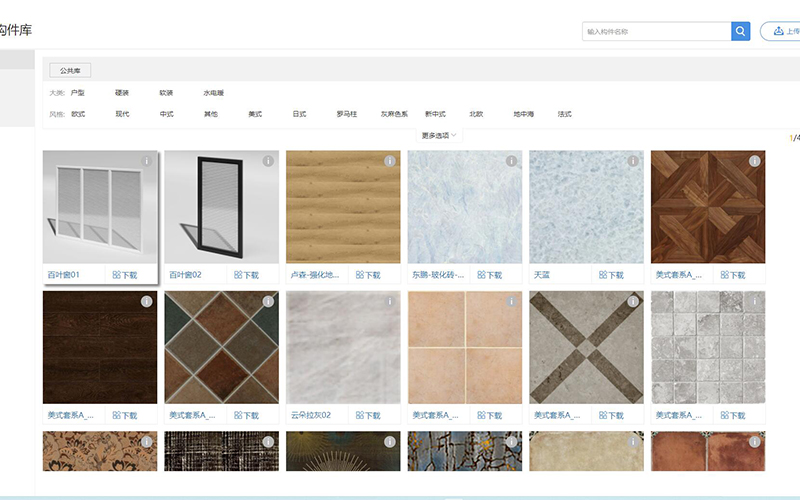The image size is (800, 500).
Task: Info icon on diamond brown-green tile thumbnail
Action: tap(268, 302)
